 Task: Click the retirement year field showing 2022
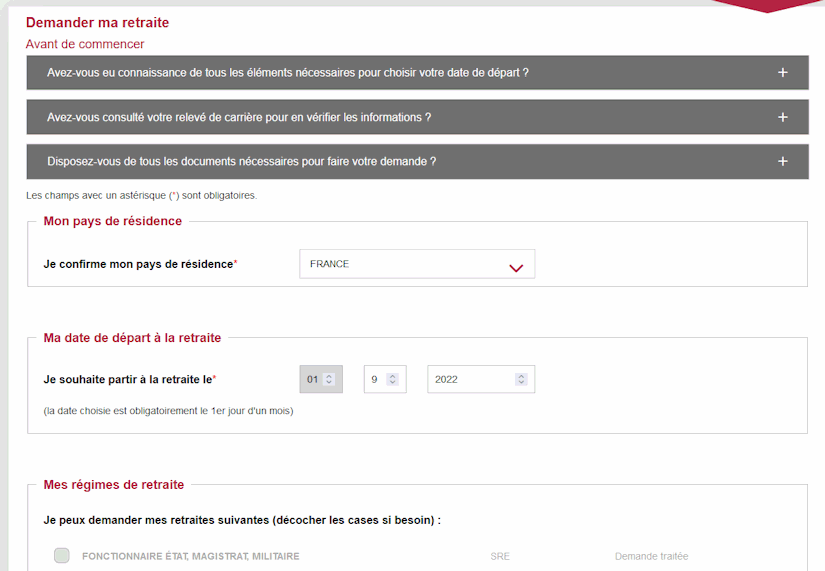tap(470, 379)
